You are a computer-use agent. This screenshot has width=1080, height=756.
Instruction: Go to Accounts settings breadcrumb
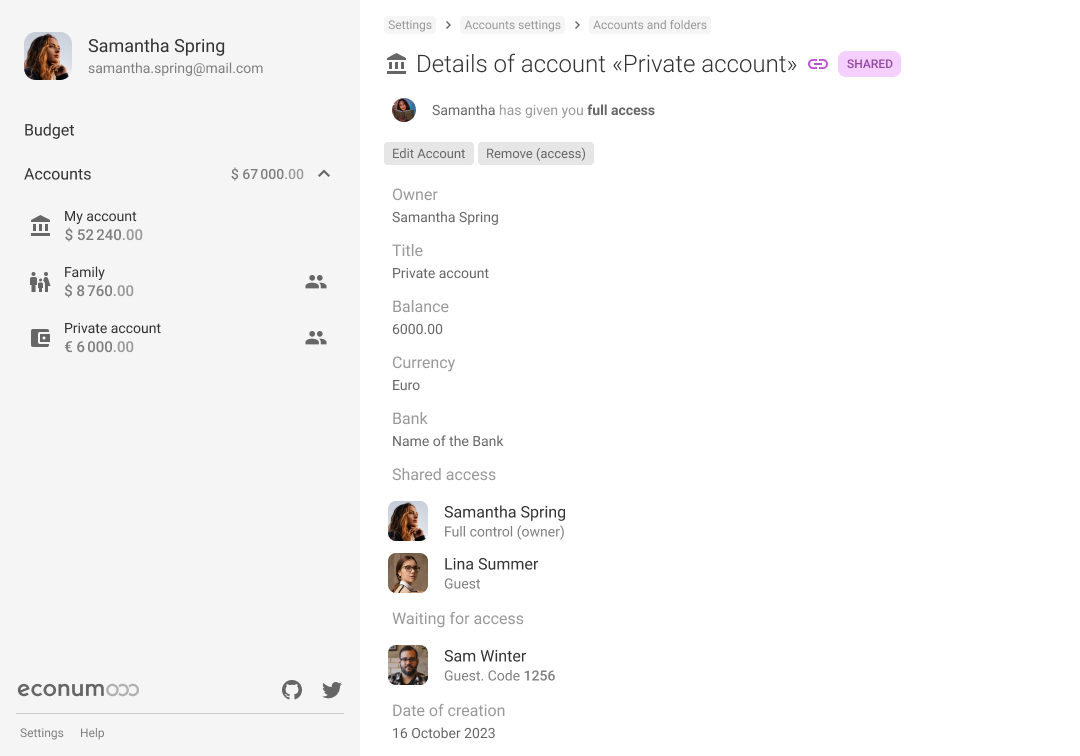[x=512, y=25]
